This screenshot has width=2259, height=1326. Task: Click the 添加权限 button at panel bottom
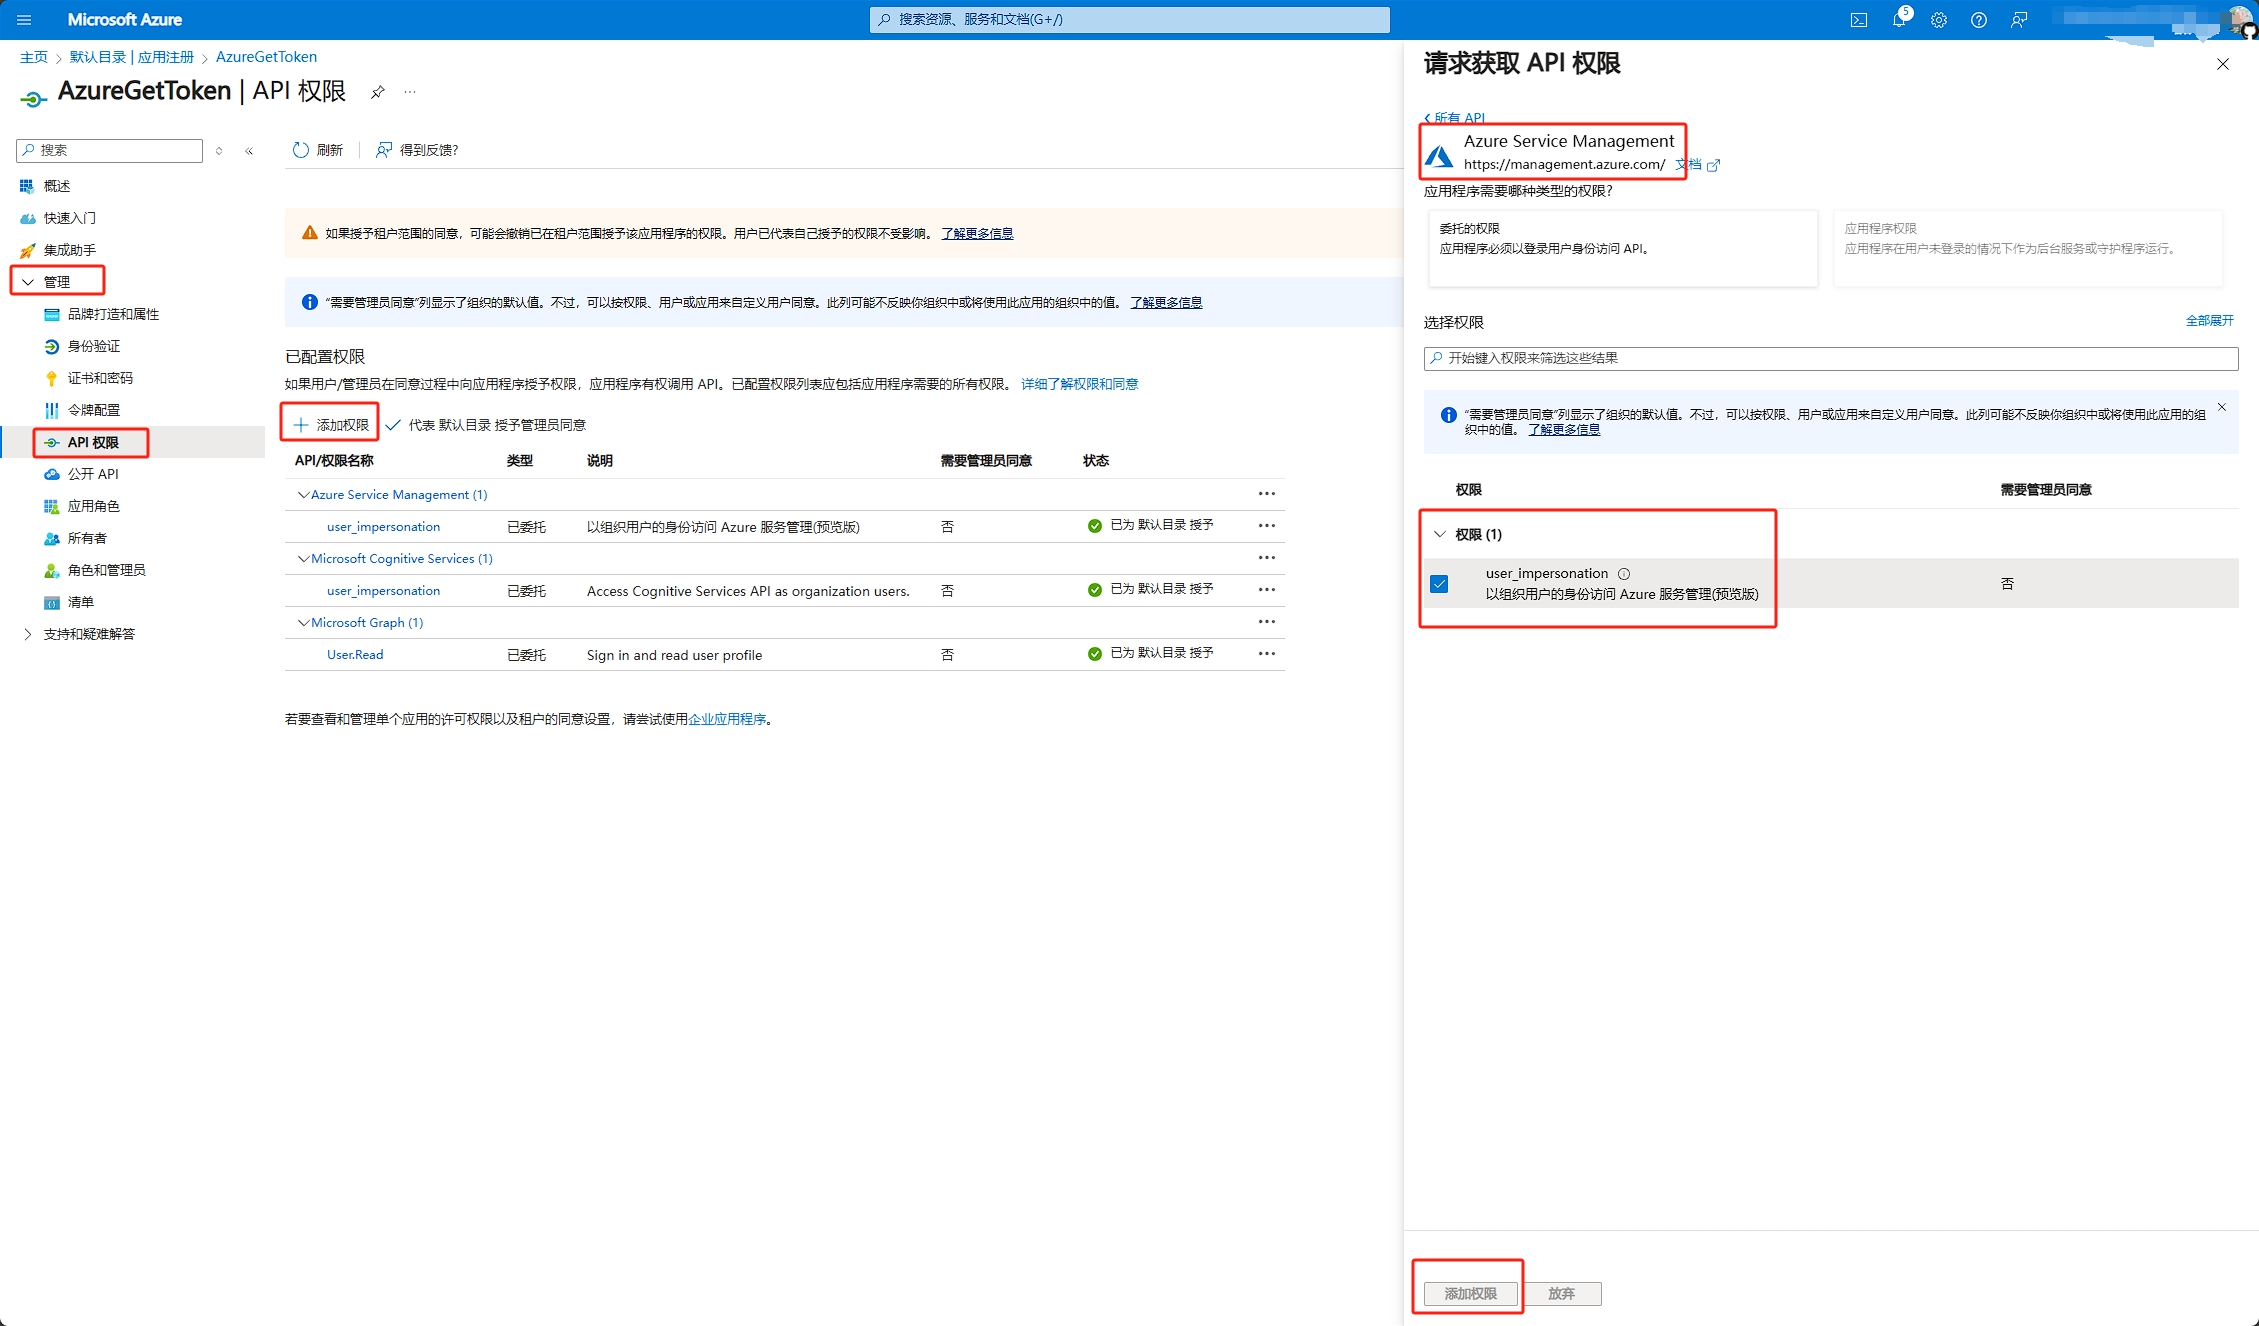point(1470,1294)
